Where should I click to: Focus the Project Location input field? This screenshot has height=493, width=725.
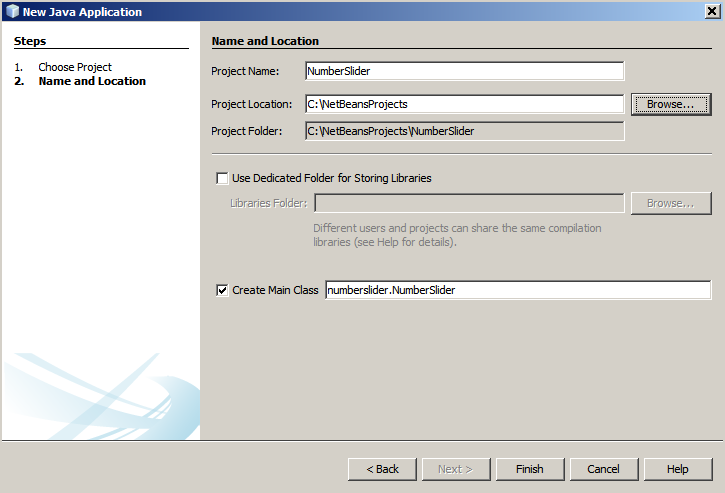click(x=464, y=104)
